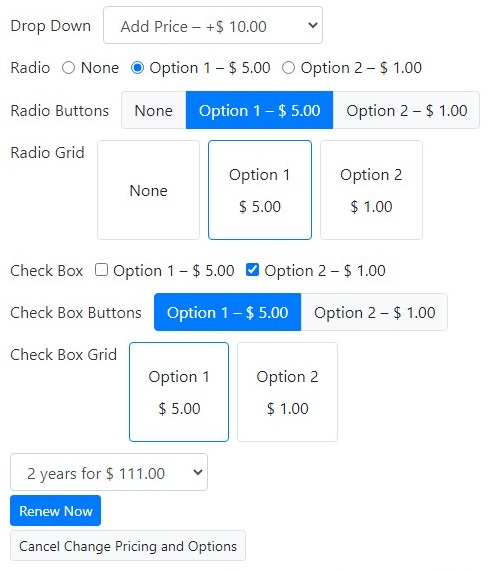Choose None in Radio Buttons group

coord(154,110)
